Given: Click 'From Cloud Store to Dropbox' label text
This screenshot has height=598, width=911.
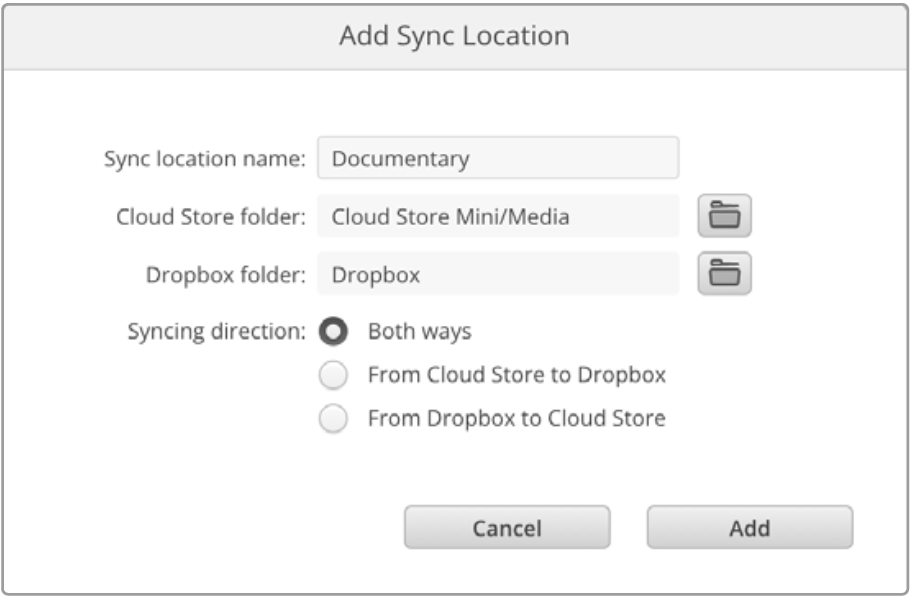Looking at the screenshot, I should coord(517,375).
